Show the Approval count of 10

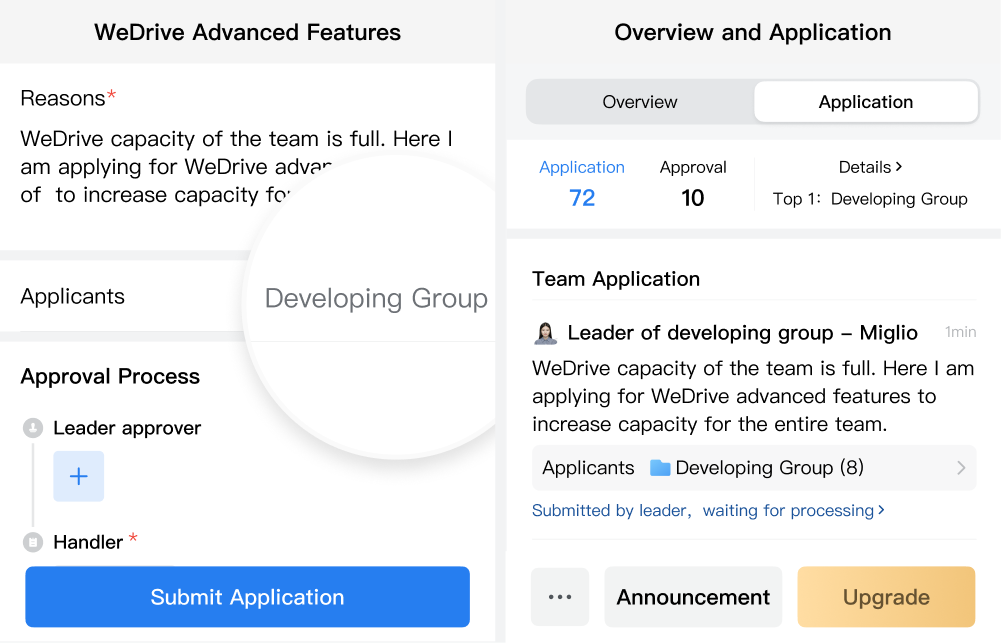[693, 184]
